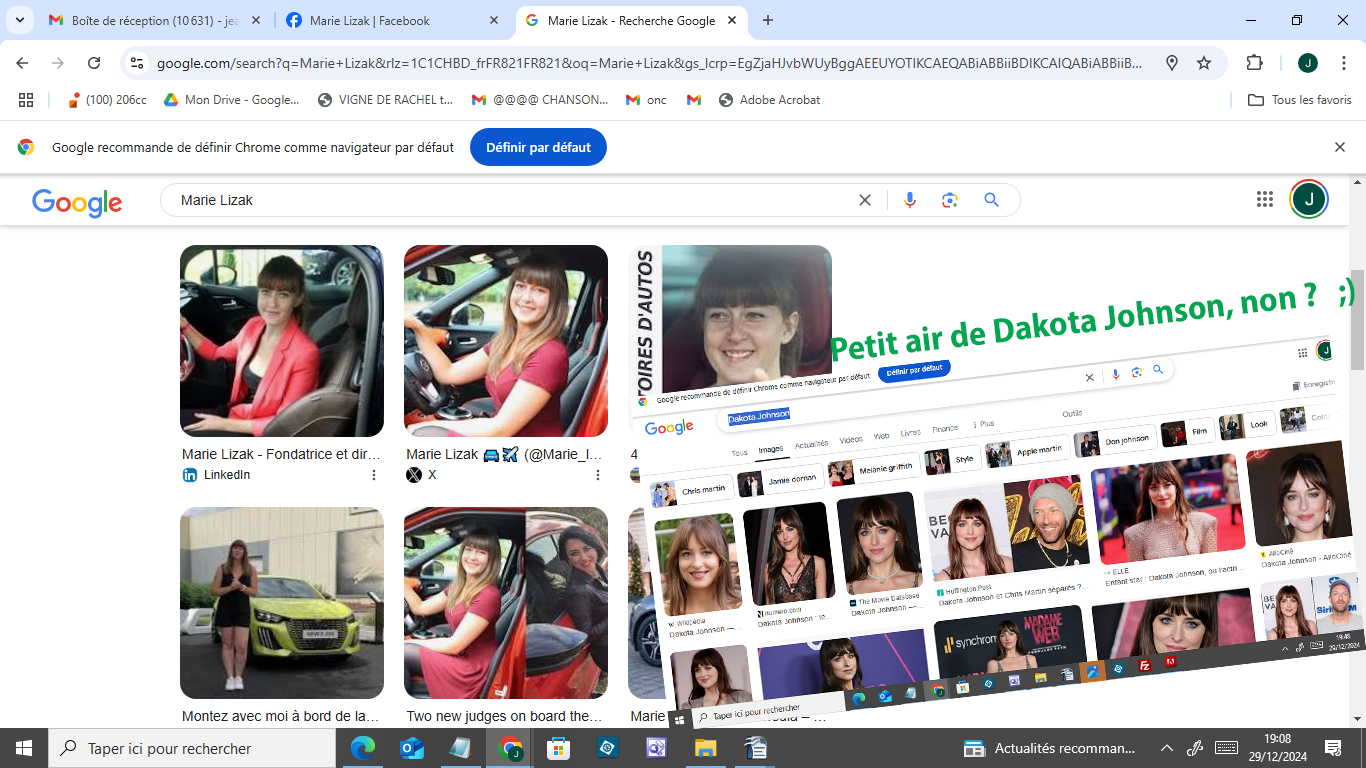
Task: Open the Montez avec moi image thumbnail
Action: (x=282, y=603)
